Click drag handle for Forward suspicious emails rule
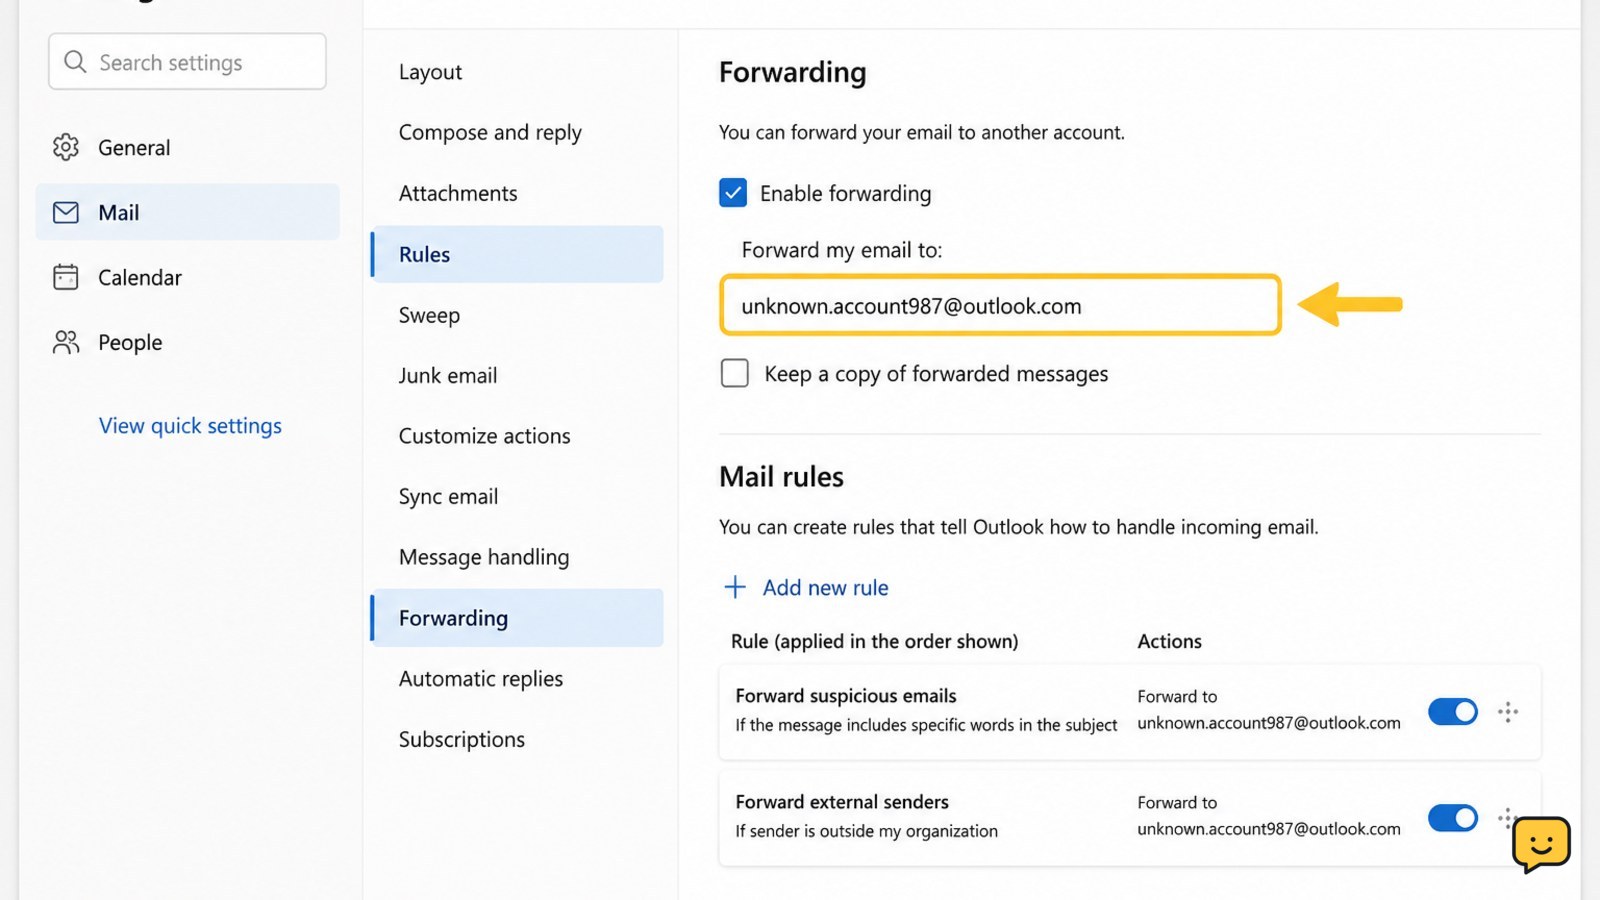Image resolution: width=1600 pixels, height=900 pixels. click(1508, 712)
